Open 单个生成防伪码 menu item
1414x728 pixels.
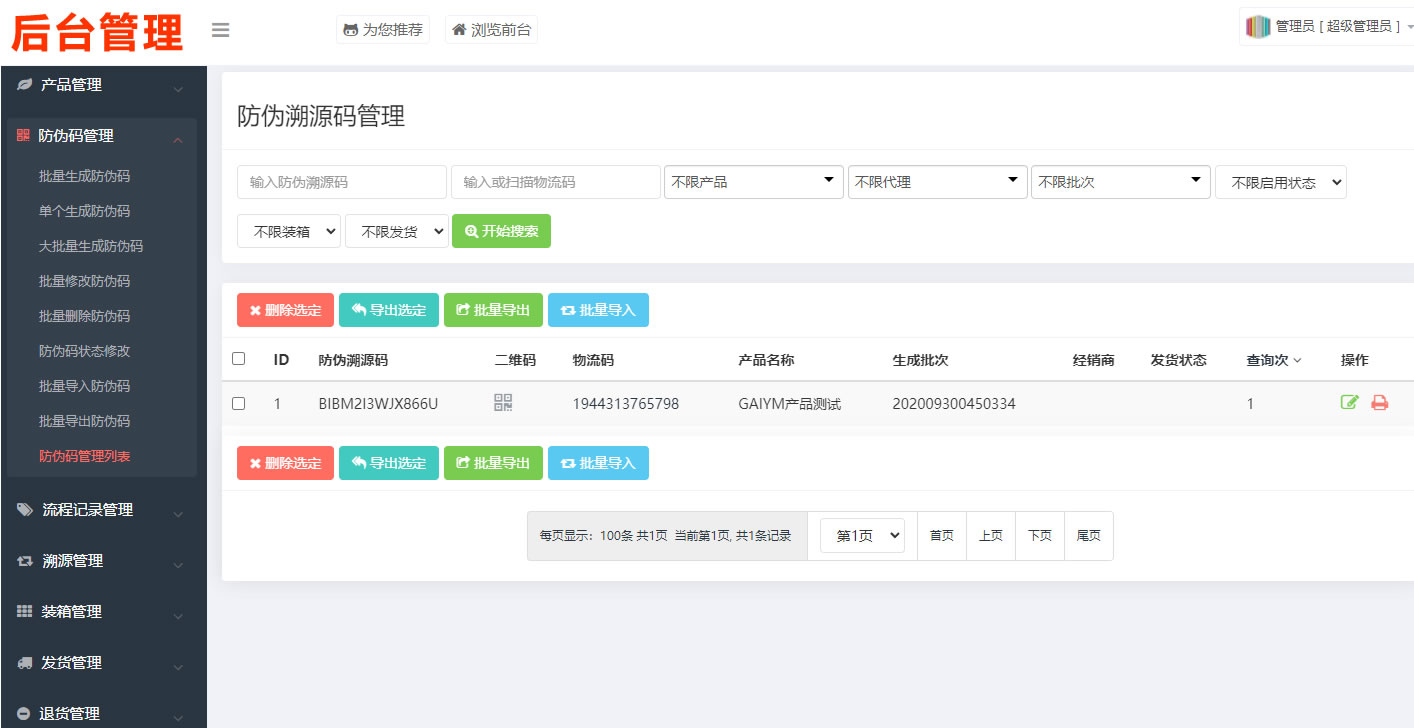85,211
